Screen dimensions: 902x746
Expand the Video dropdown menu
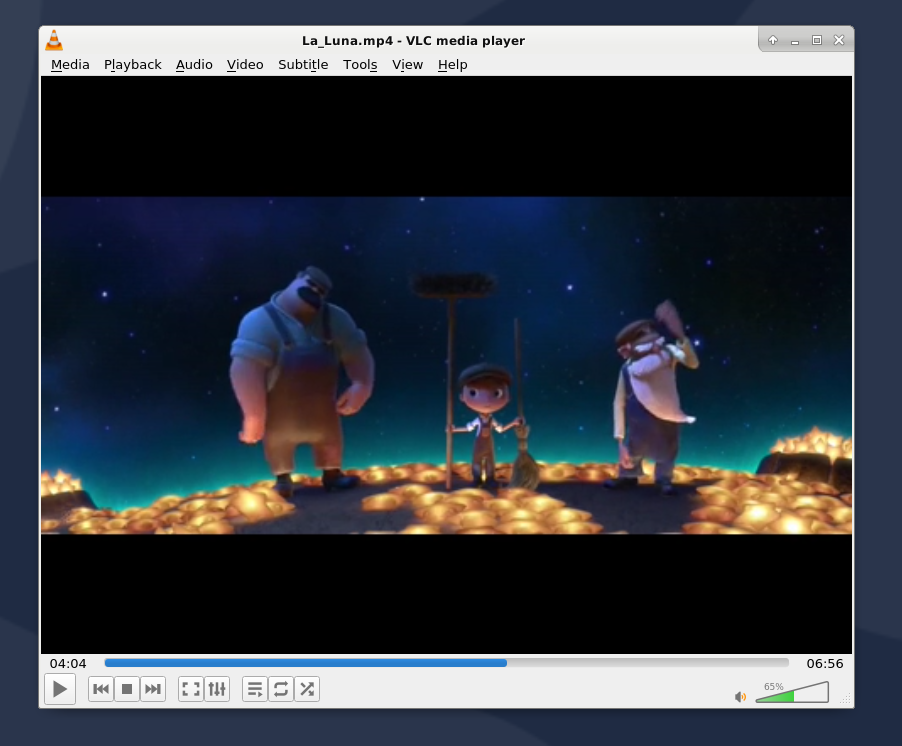(x=245, y=65)
